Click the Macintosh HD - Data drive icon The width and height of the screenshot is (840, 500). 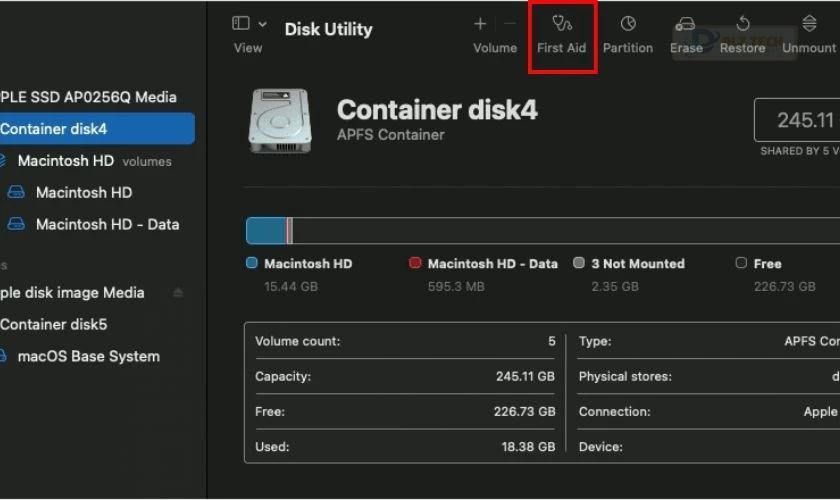(x=16, y=224)
